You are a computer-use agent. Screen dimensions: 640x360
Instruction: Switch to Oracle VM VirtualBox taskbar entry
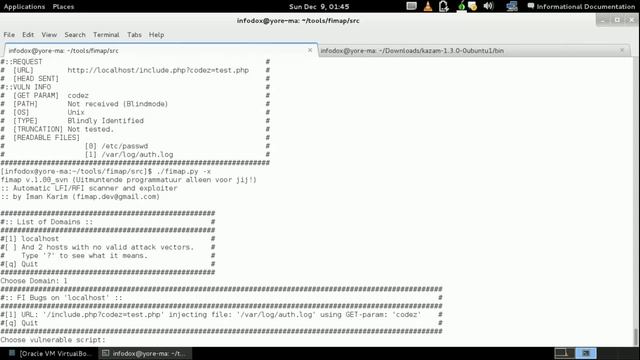point(51,353)
